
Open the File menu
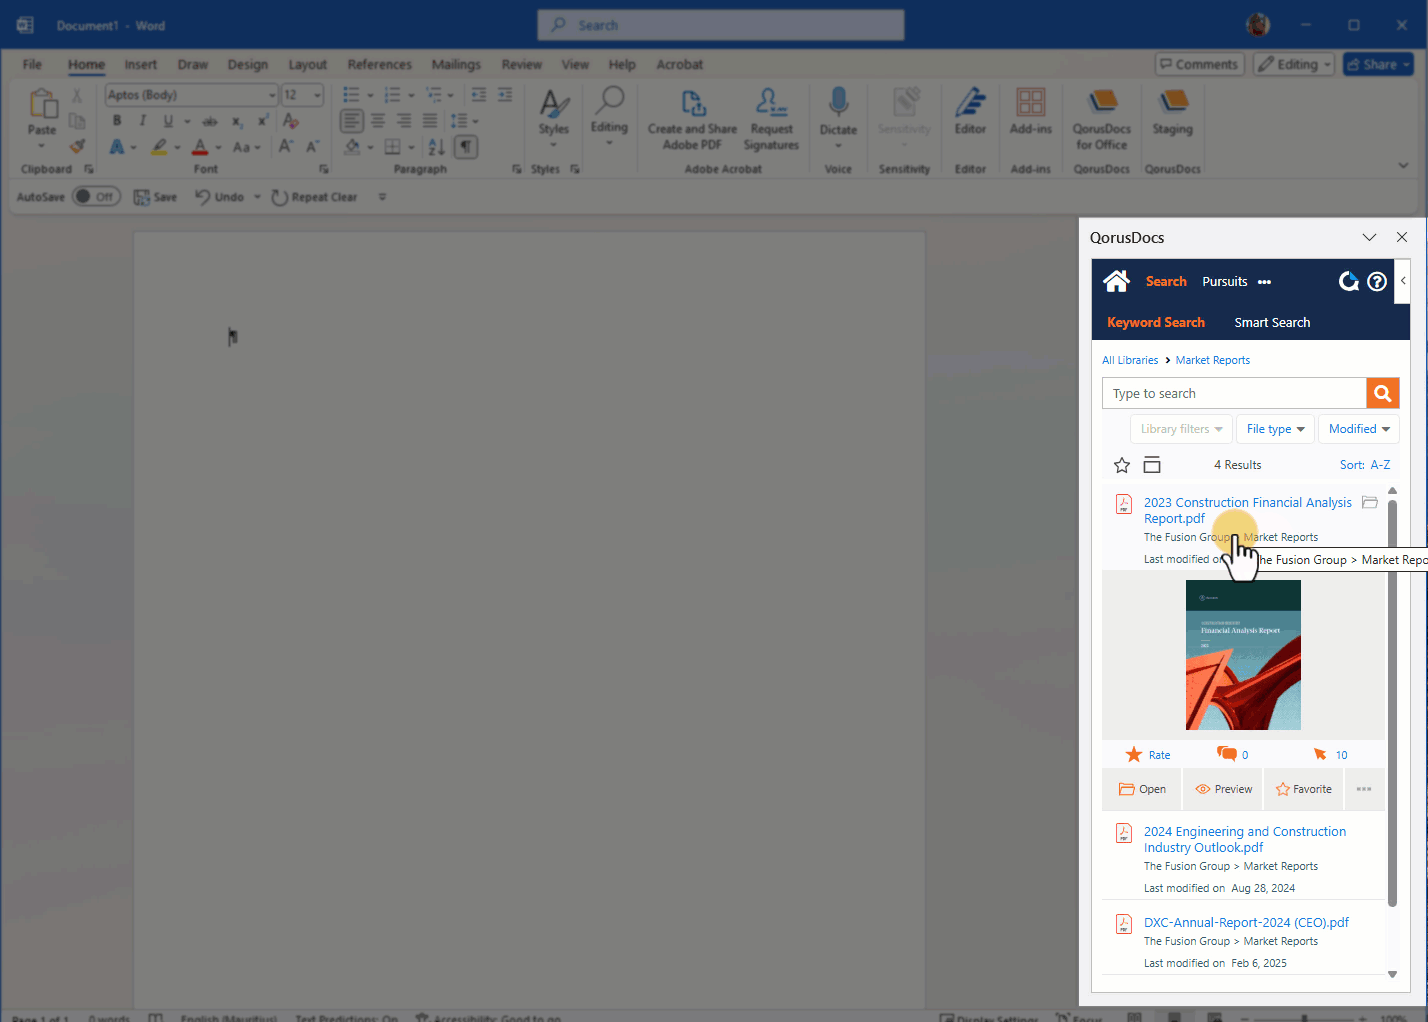click(32, 64)
